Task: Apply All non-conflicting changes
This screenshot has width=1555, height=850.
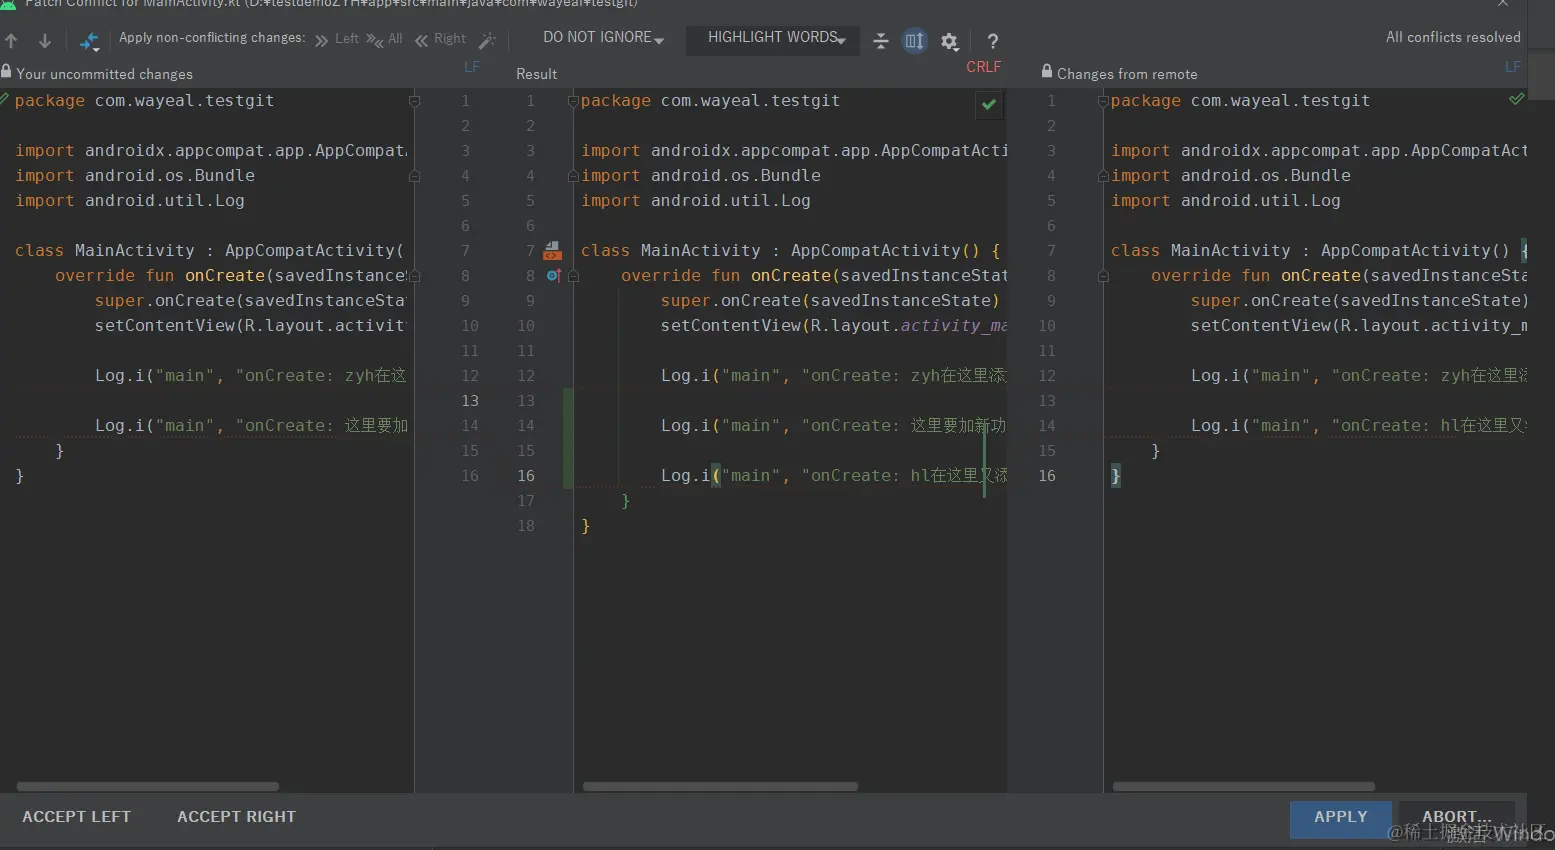Action: coord(385,39)
